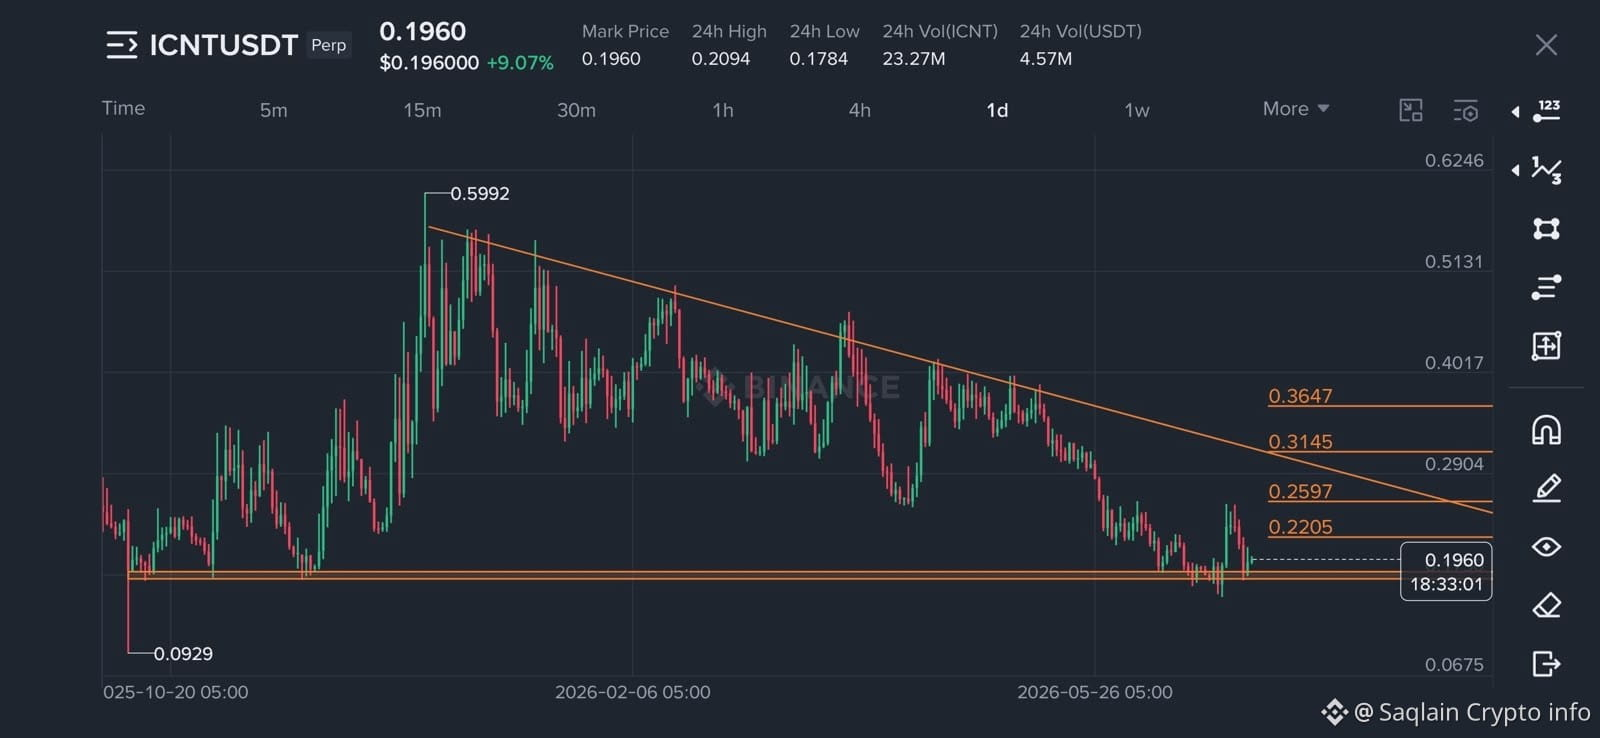Open the chart layout switch icon

tap(1410, 110)
